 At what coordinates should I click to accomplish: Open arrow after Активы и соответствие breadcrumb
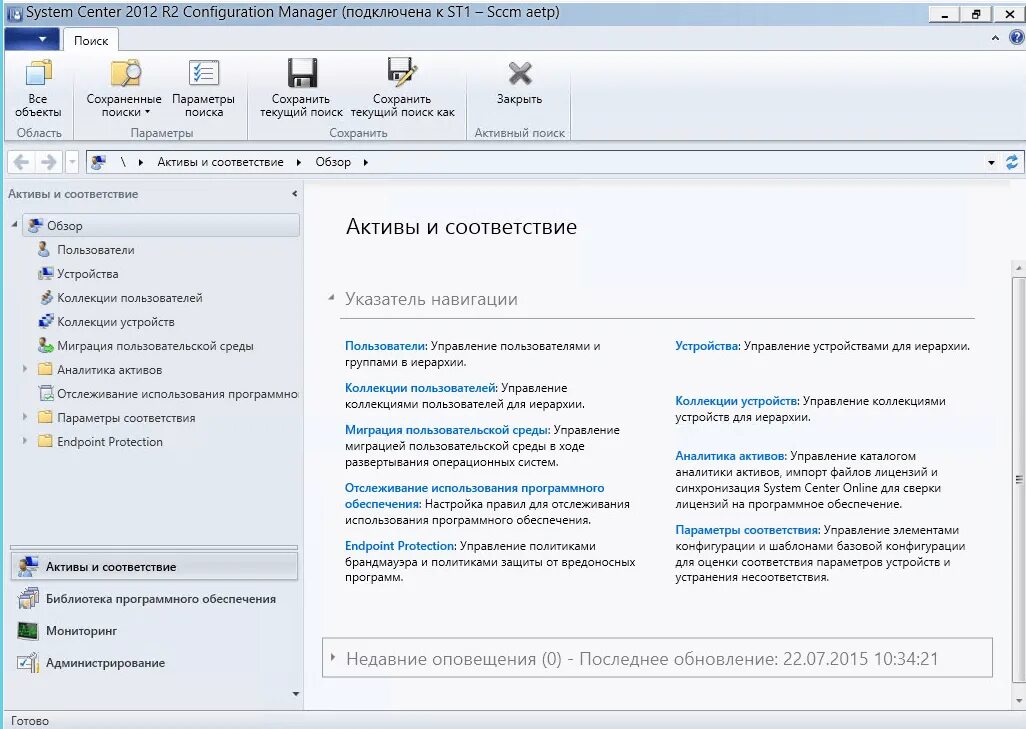point(299,162)
